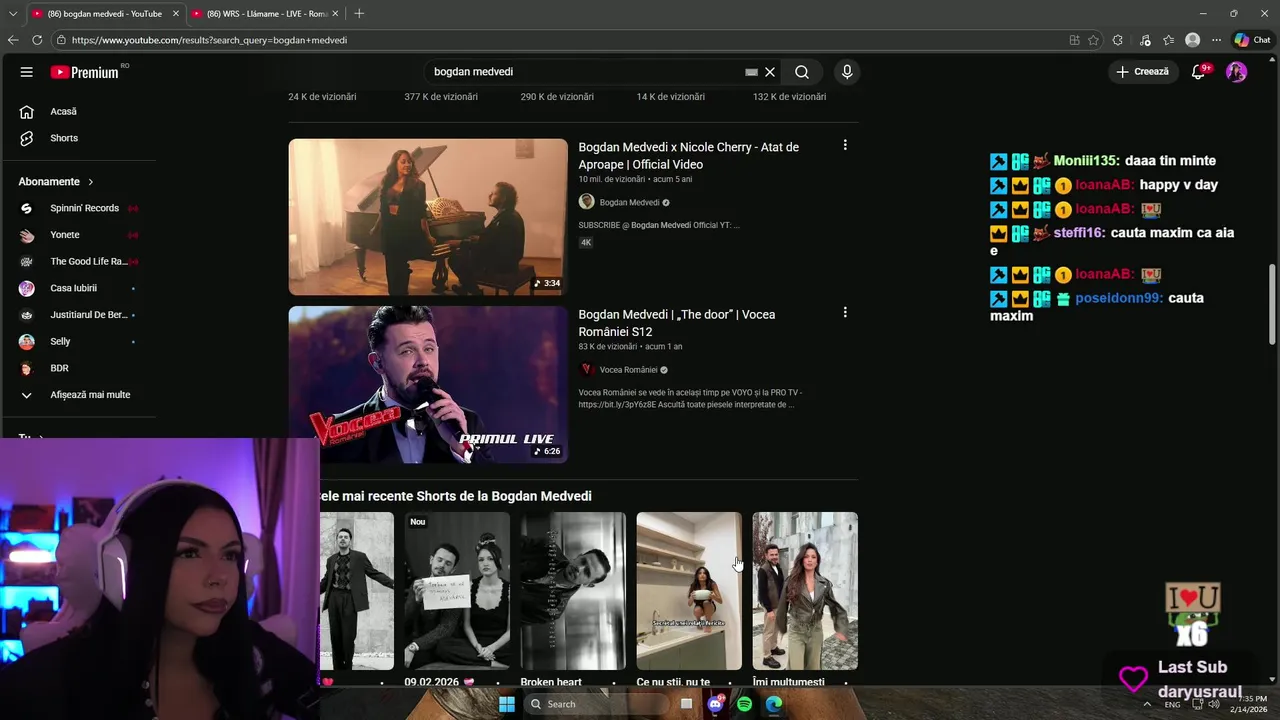View site information lock icon
1280x720 pixels.
point(61,40)
